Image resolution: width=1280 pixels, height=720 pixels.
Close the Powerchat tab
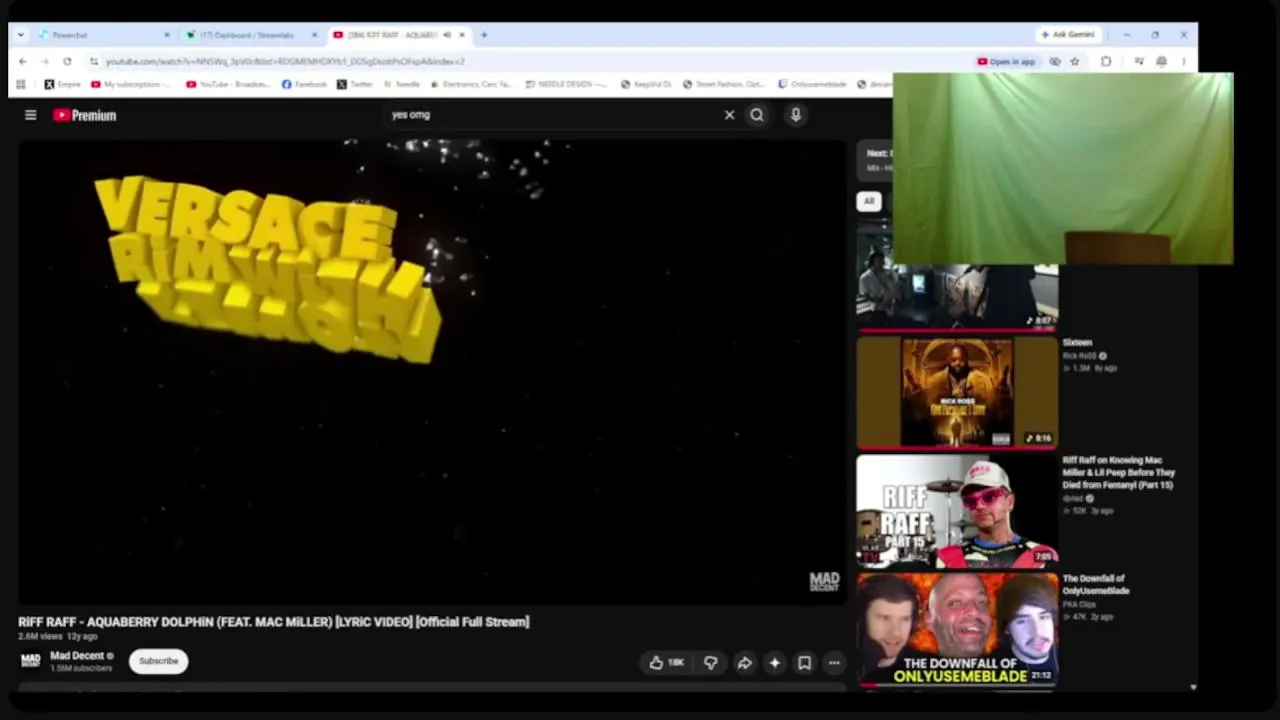(167, 35)
